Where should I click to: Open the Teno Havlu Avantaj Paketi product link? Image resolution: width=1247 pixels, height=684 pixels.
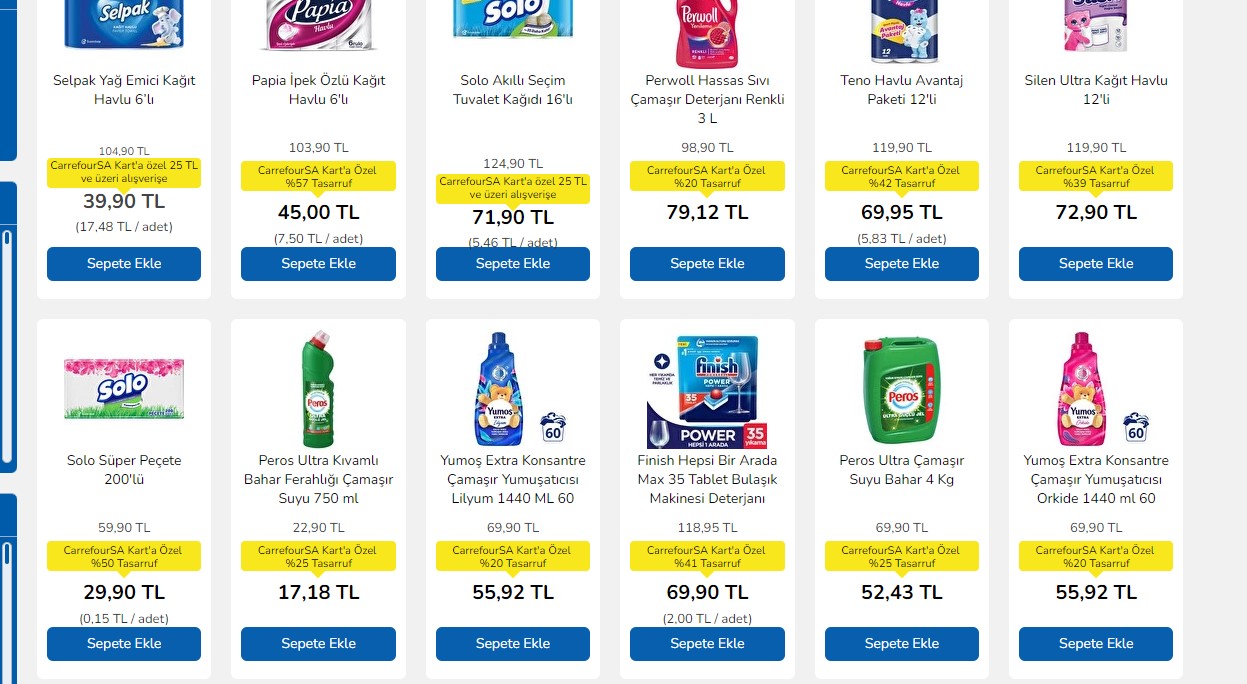tap(901, 90)
